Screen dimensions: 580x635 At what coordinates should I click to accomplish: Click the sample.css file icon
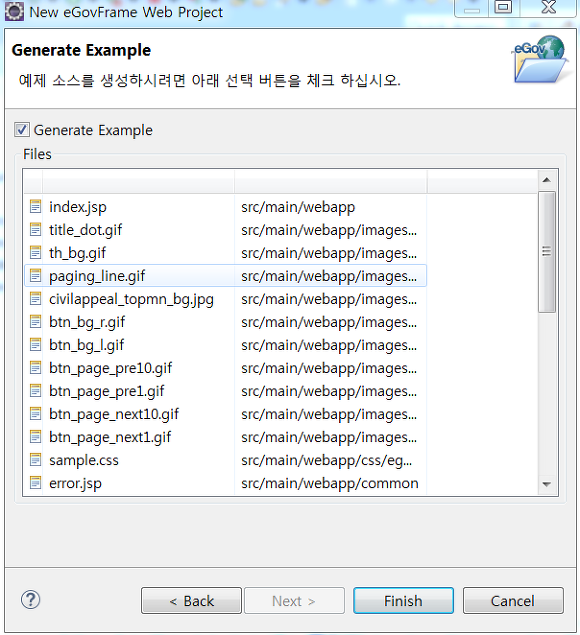point(36,460)
